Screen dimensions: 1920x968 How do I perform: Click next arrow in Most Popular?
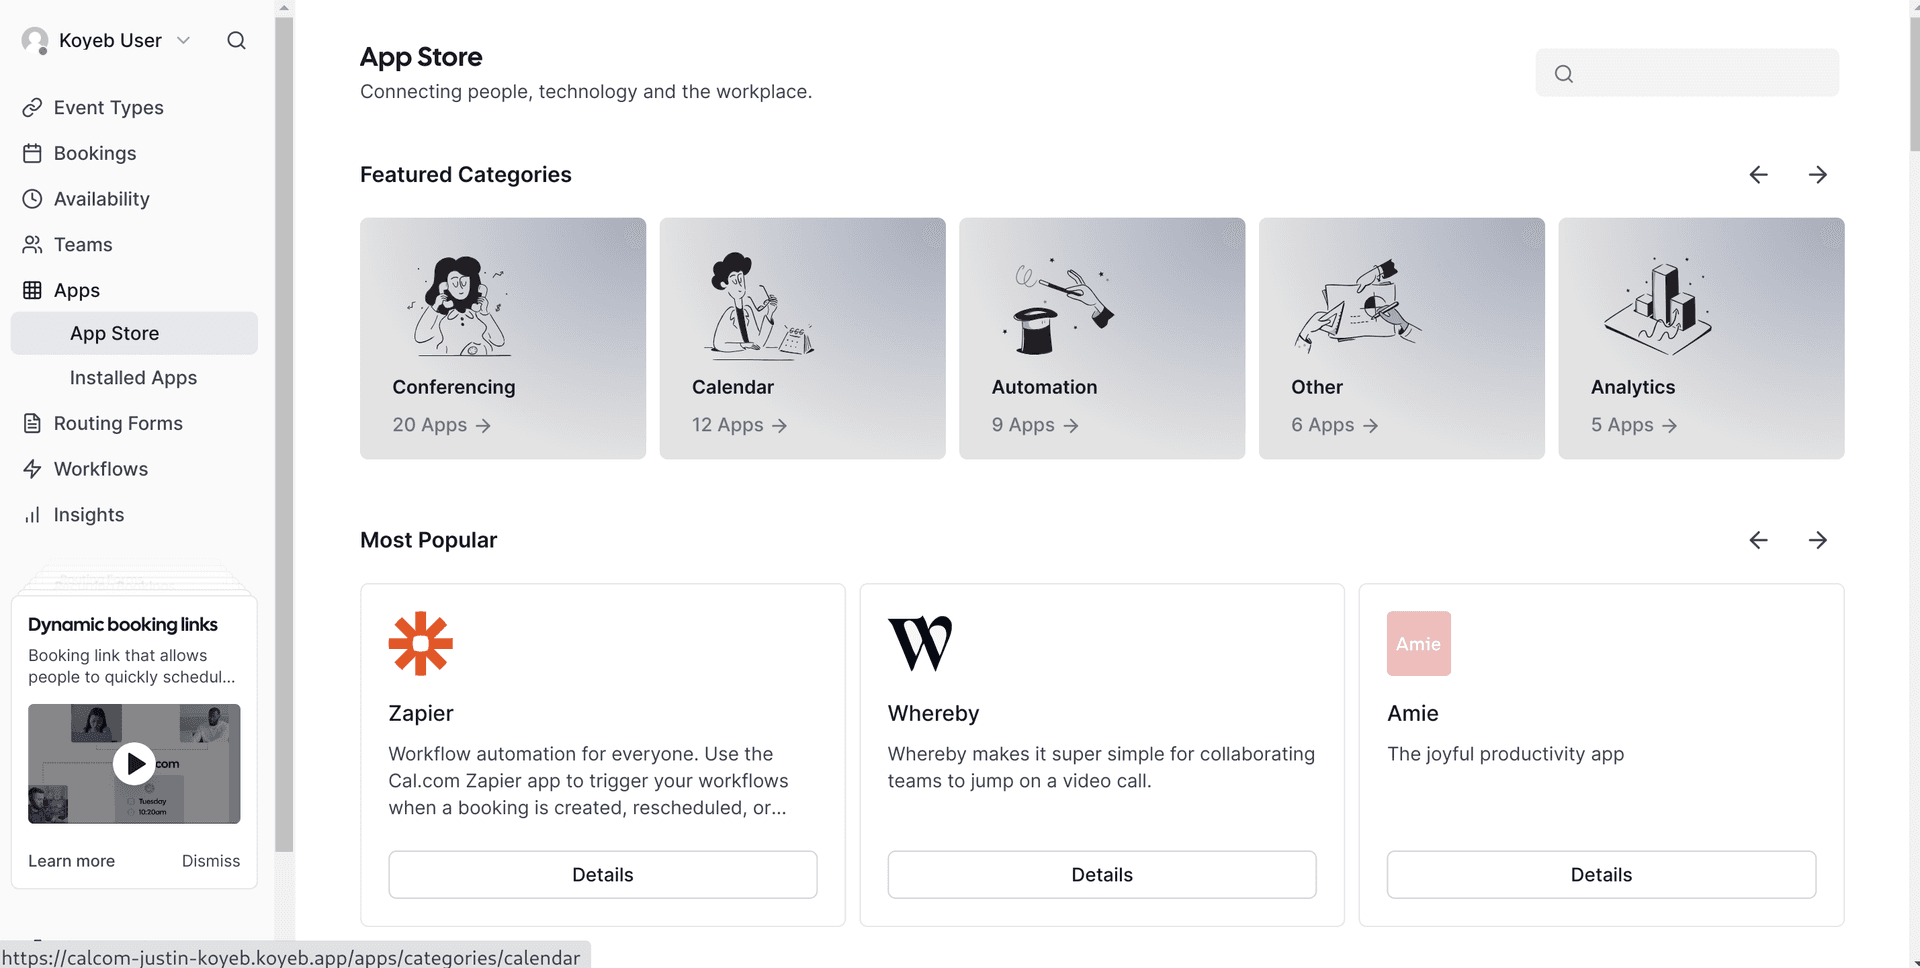tap(1817, 540)
